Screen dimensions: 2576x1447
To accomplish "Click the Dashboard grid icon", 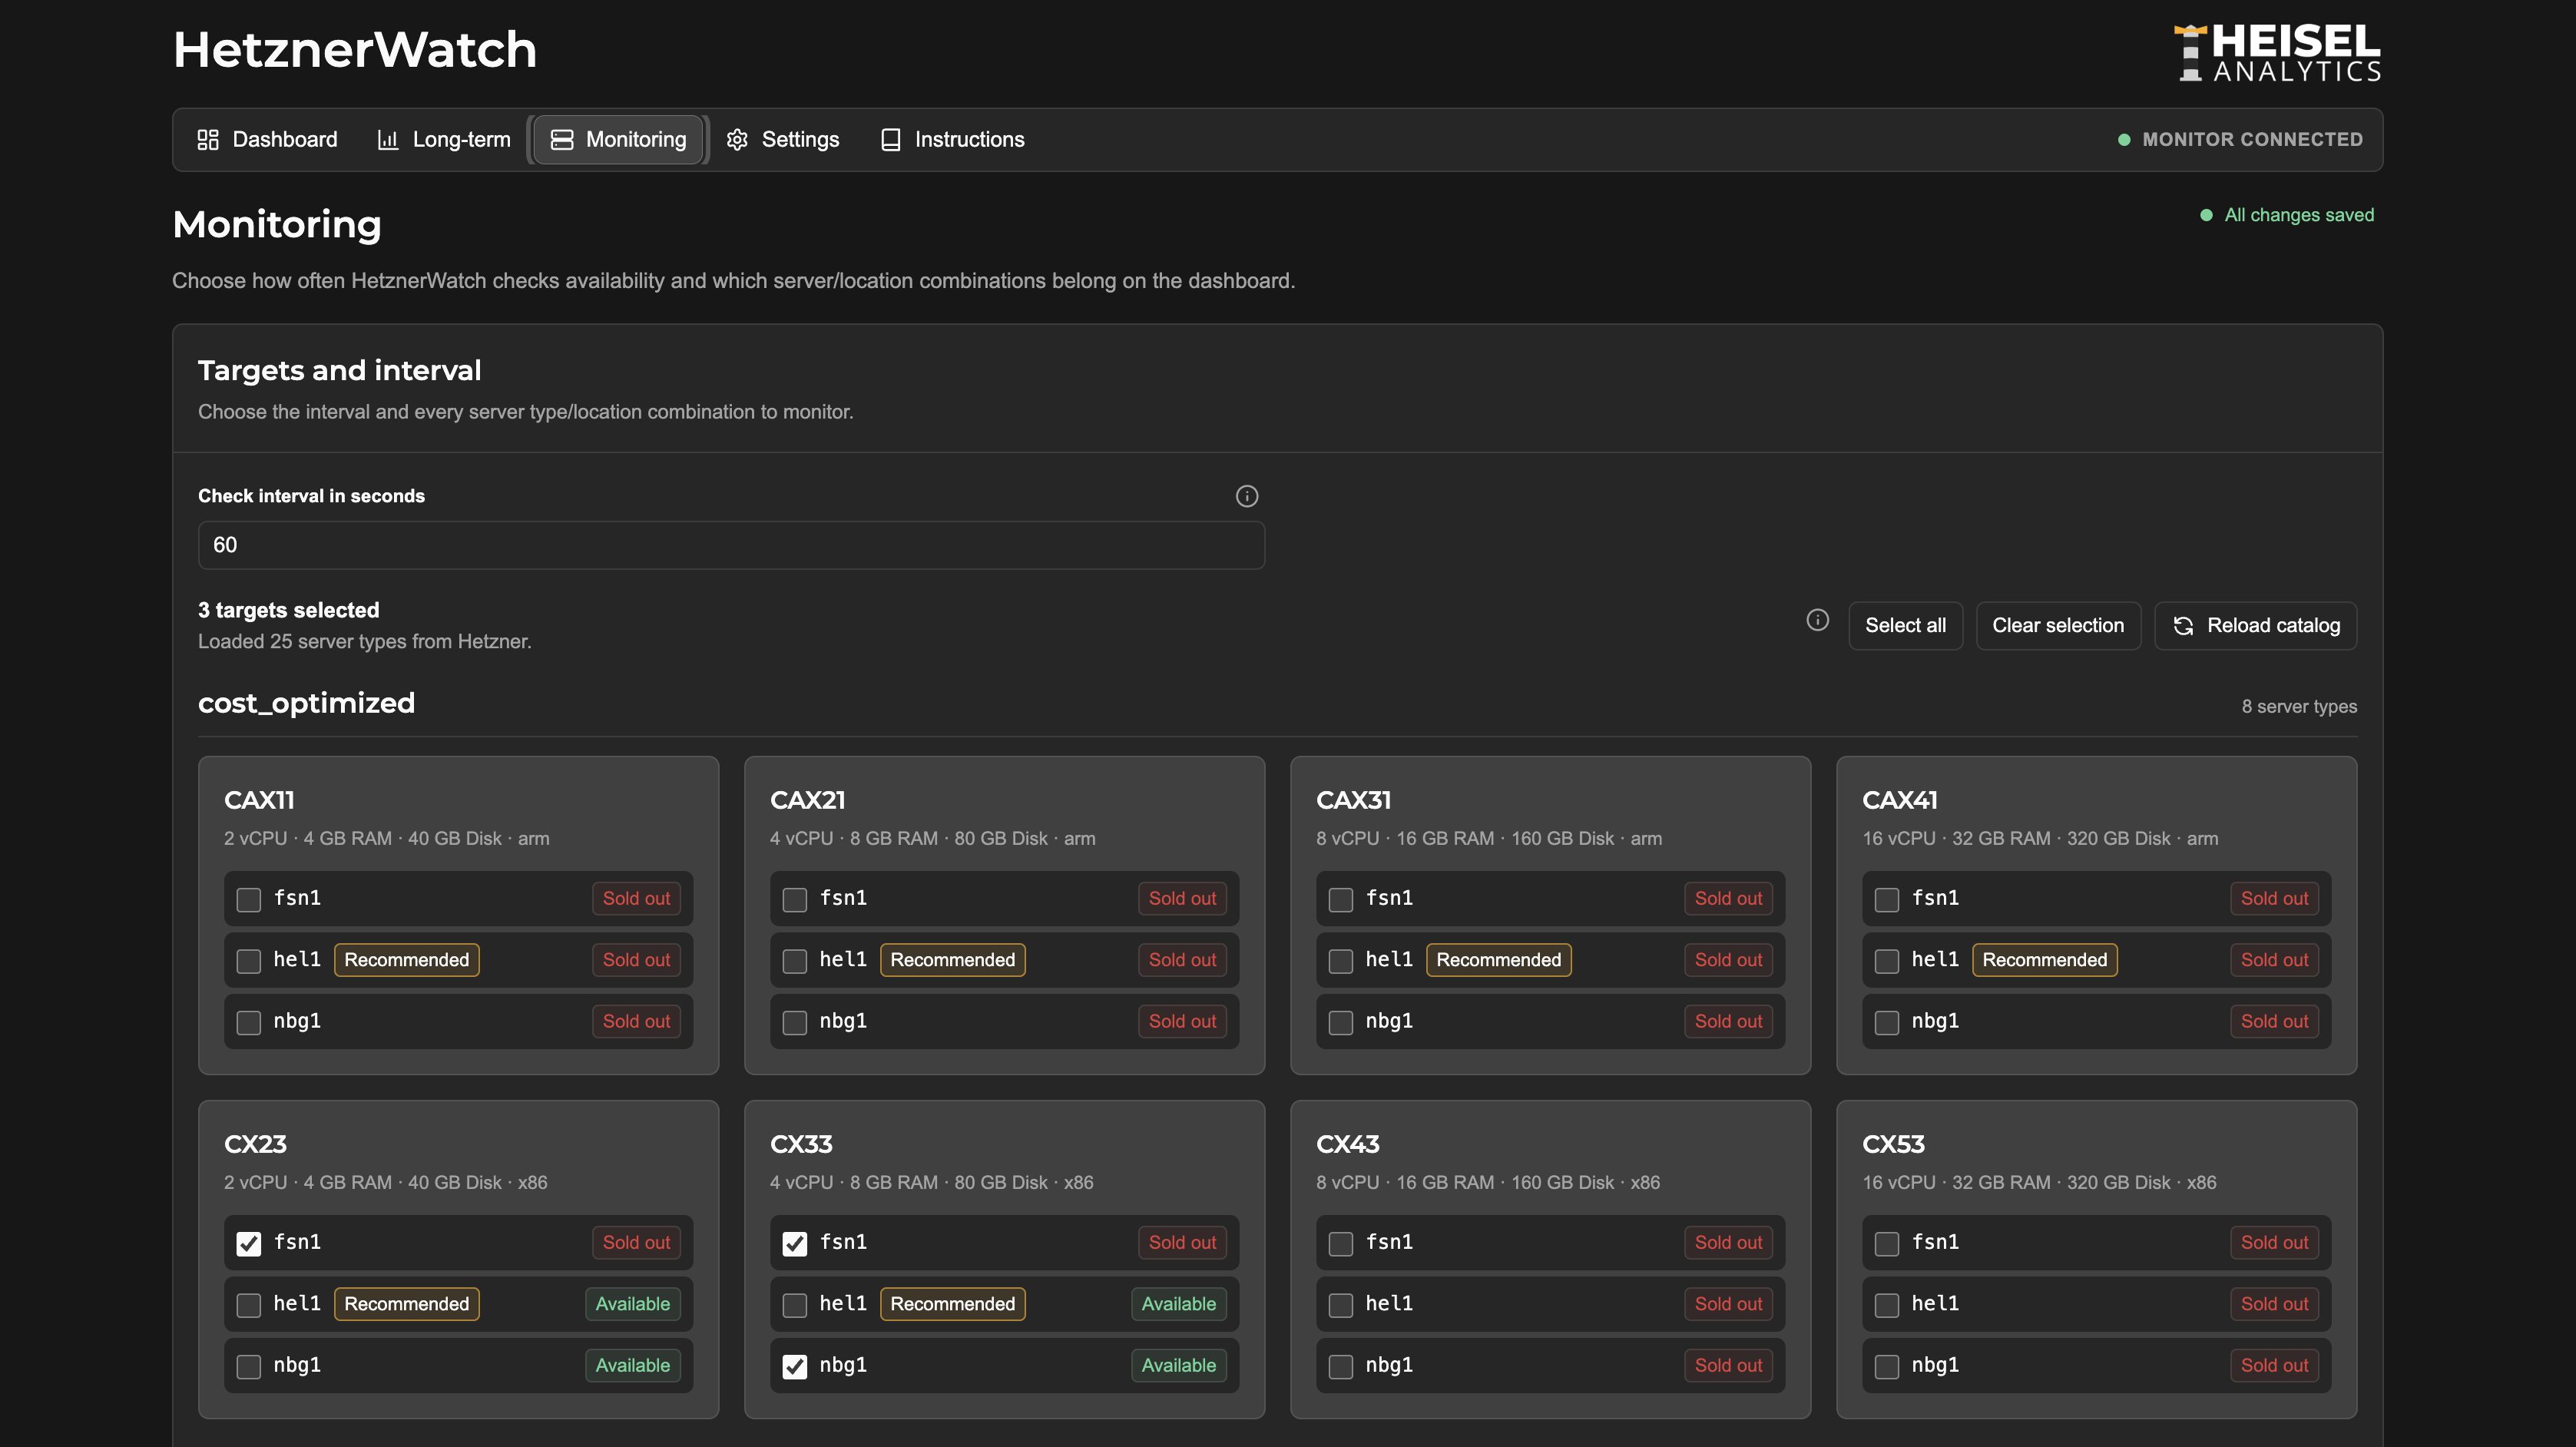I will coord(208,140).
